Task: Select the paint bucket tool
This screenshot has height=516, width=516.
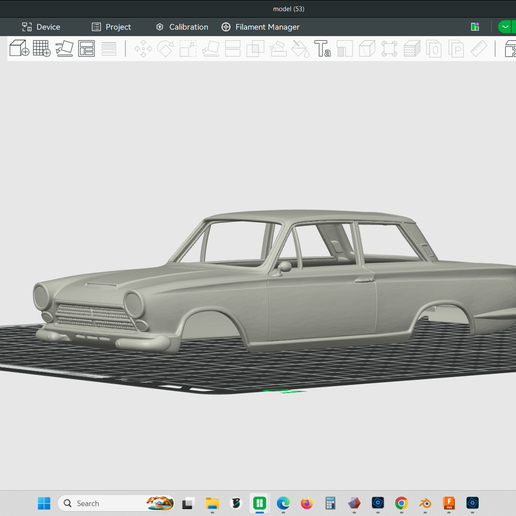Action: 300,49
